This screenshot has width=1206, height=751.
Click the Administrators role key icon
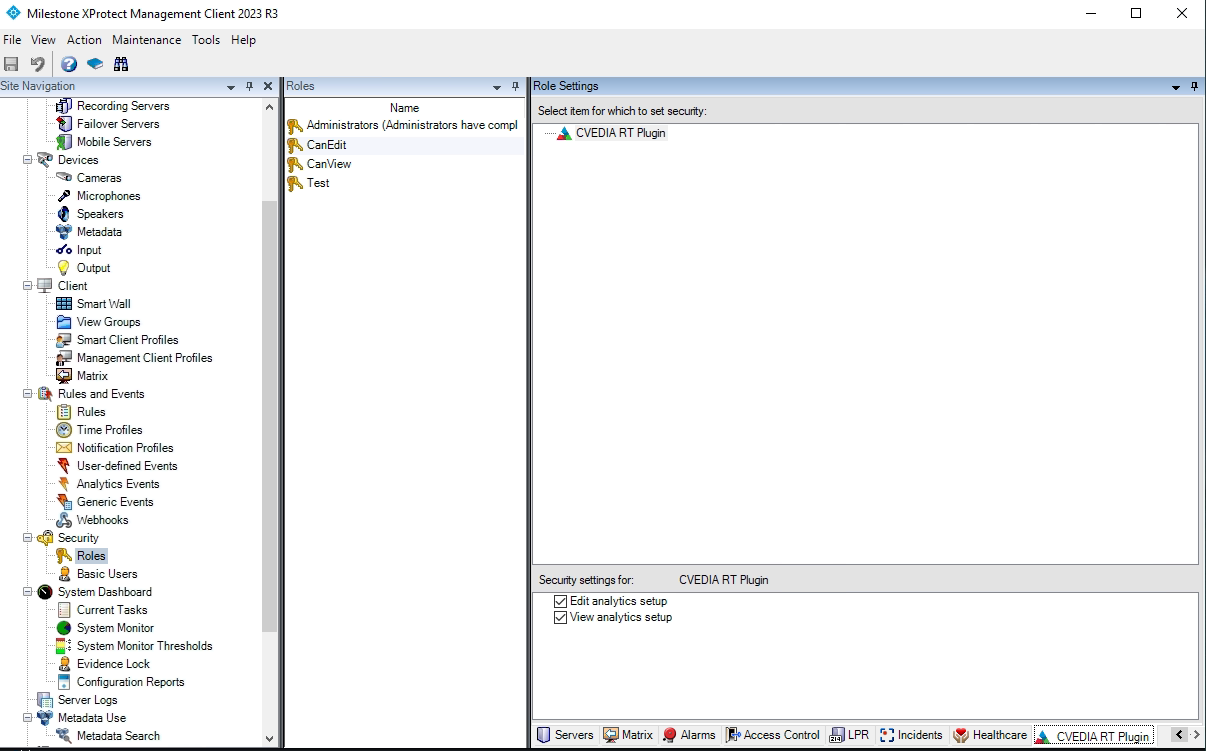pyautogui.click(x=295, y=126)
